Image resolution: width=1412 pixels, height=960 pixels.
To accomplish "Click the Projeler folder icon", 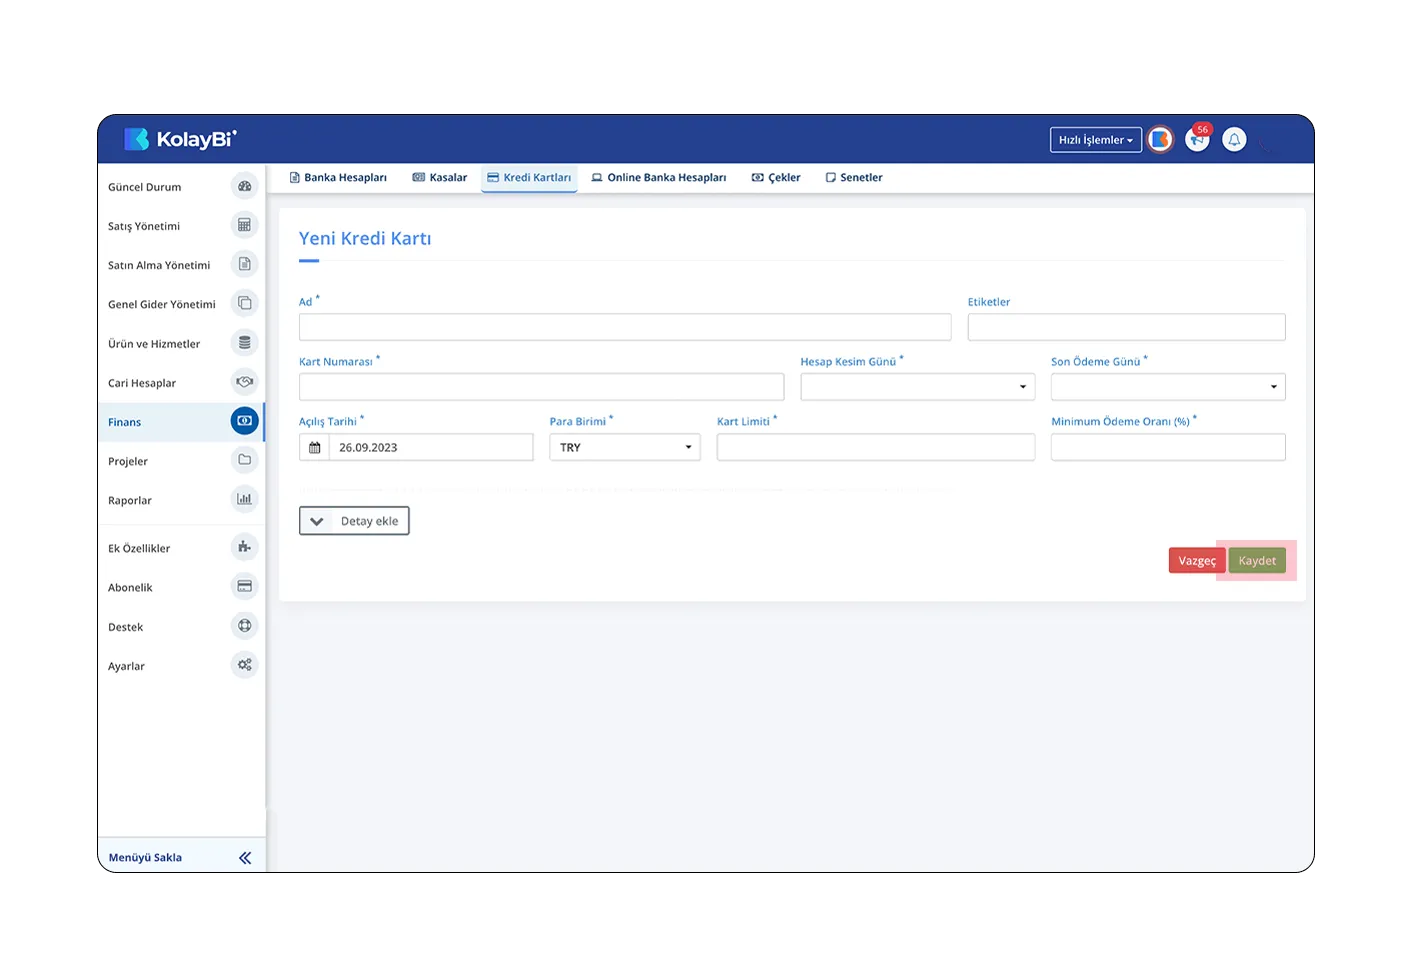I will point(244,460).
